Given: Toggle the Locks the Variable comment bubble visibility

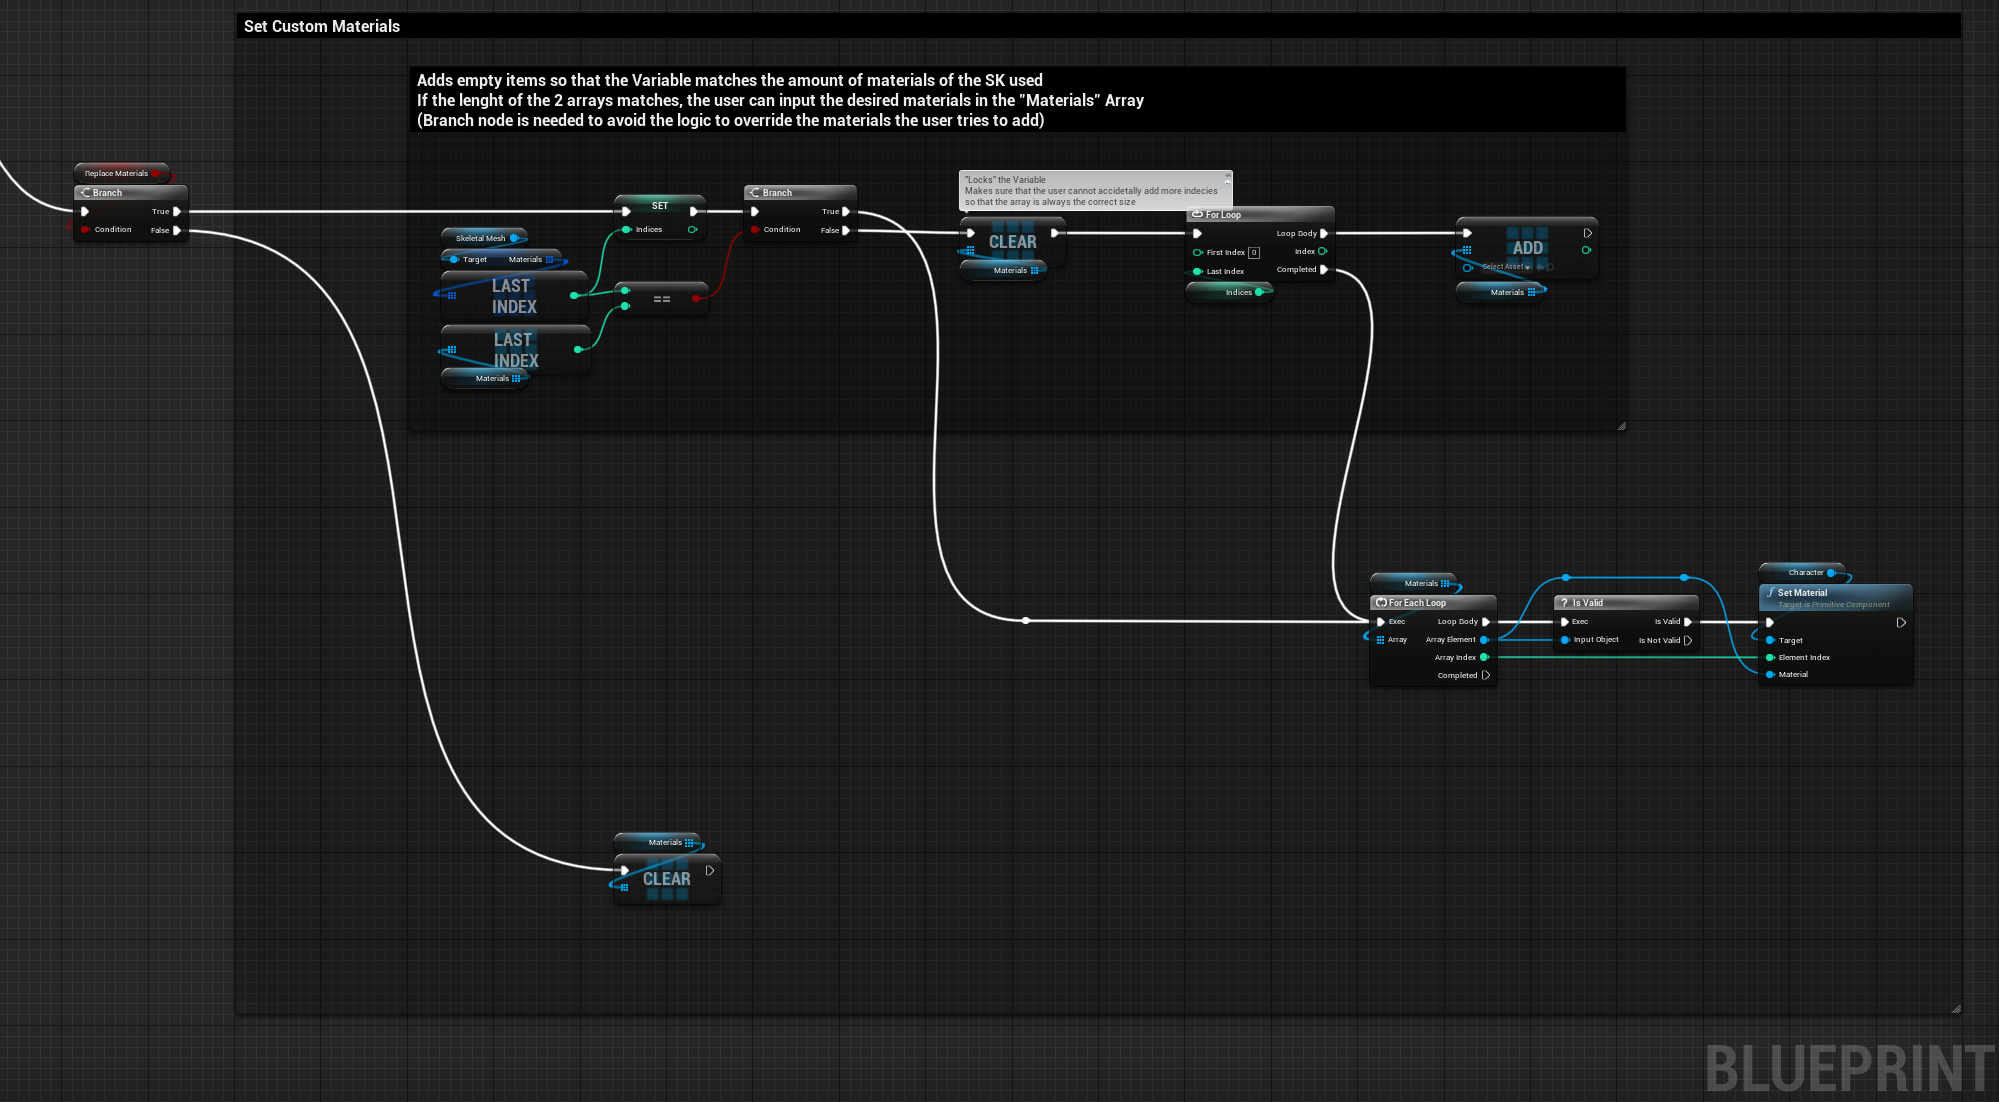Looking at the screenshot, I should [1228, 182].
